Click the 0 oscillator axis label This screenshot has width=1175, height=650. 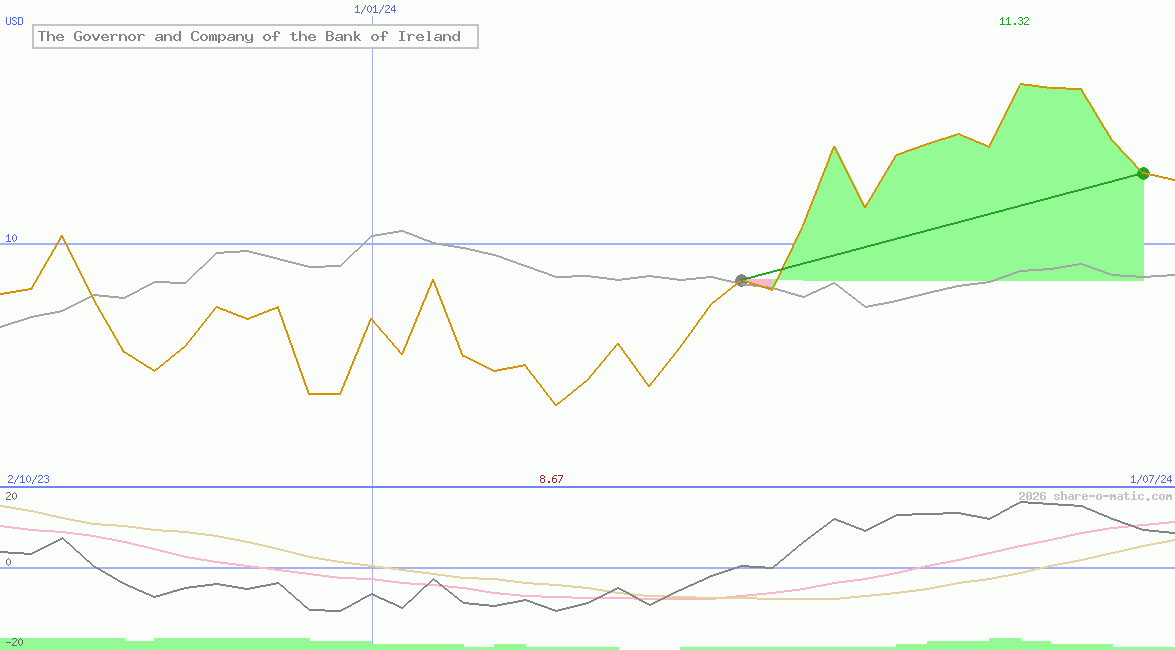pos(8,562)
